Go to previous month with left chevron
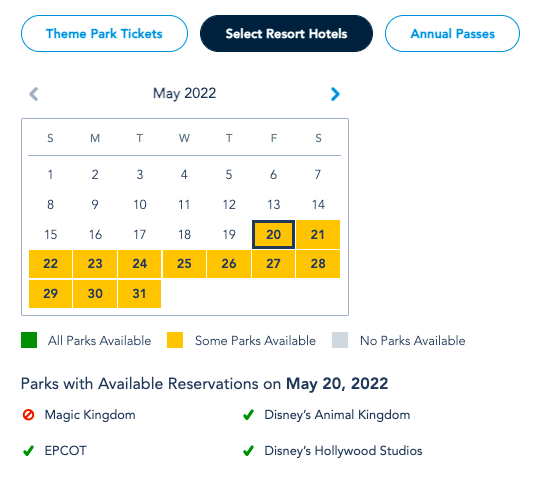The image size is (540, 485). (x=33, y=94)
